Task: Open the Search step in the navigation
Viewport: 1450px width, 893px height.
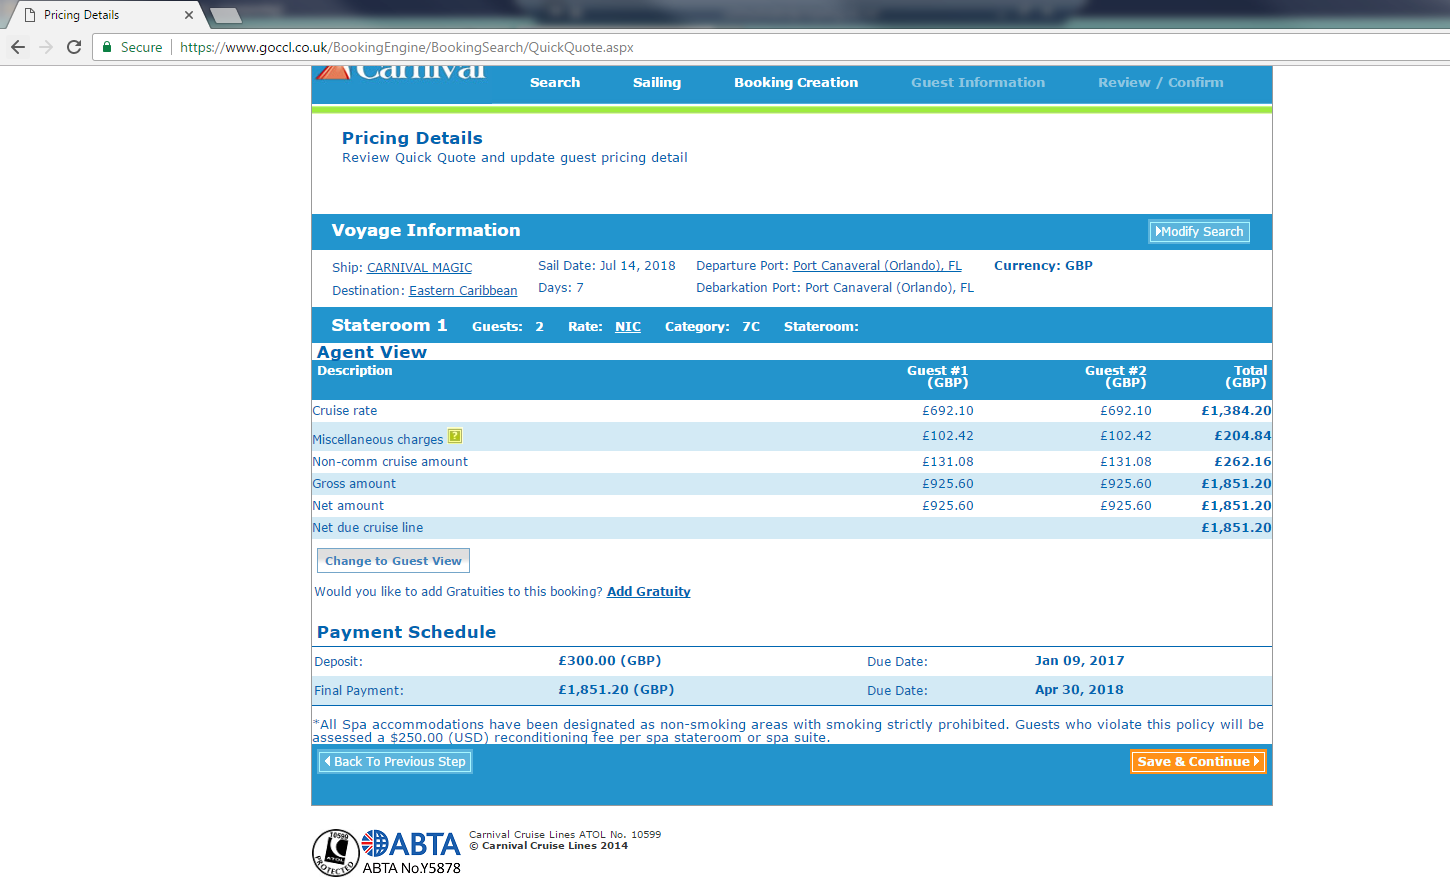Action: (555, 83)
